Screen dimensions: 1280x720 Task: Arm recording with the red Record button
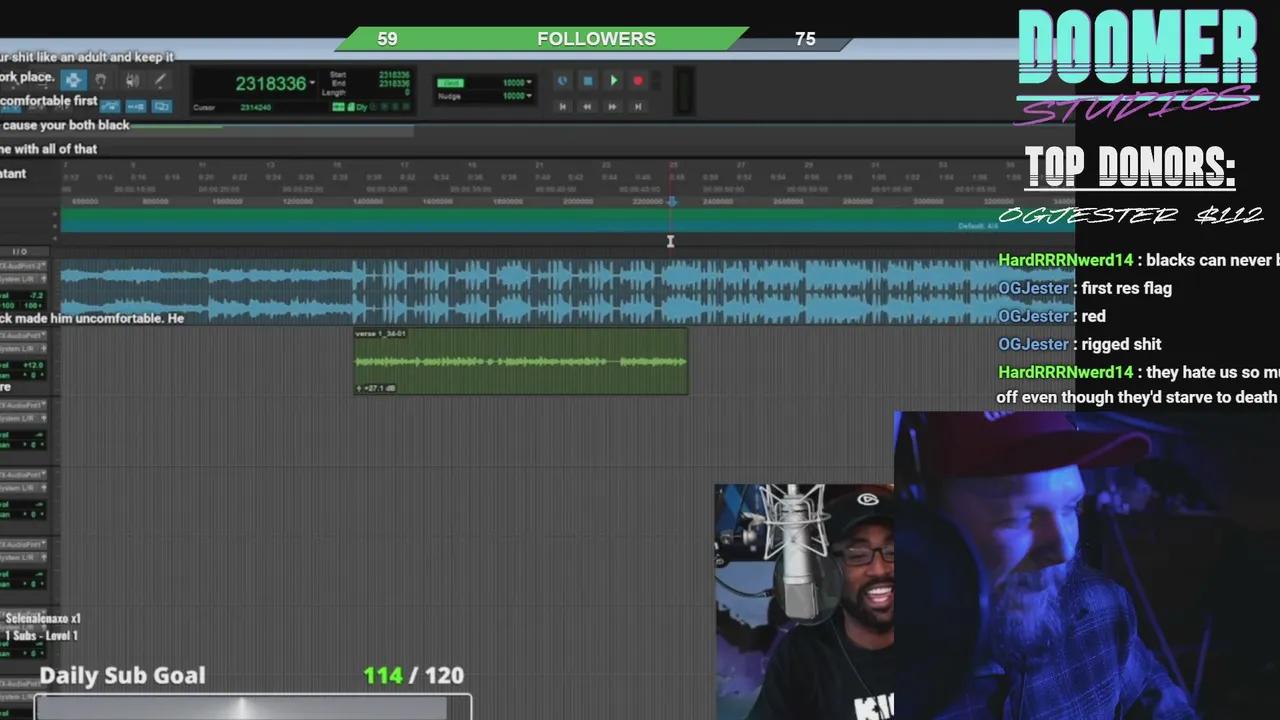(638, 81)
